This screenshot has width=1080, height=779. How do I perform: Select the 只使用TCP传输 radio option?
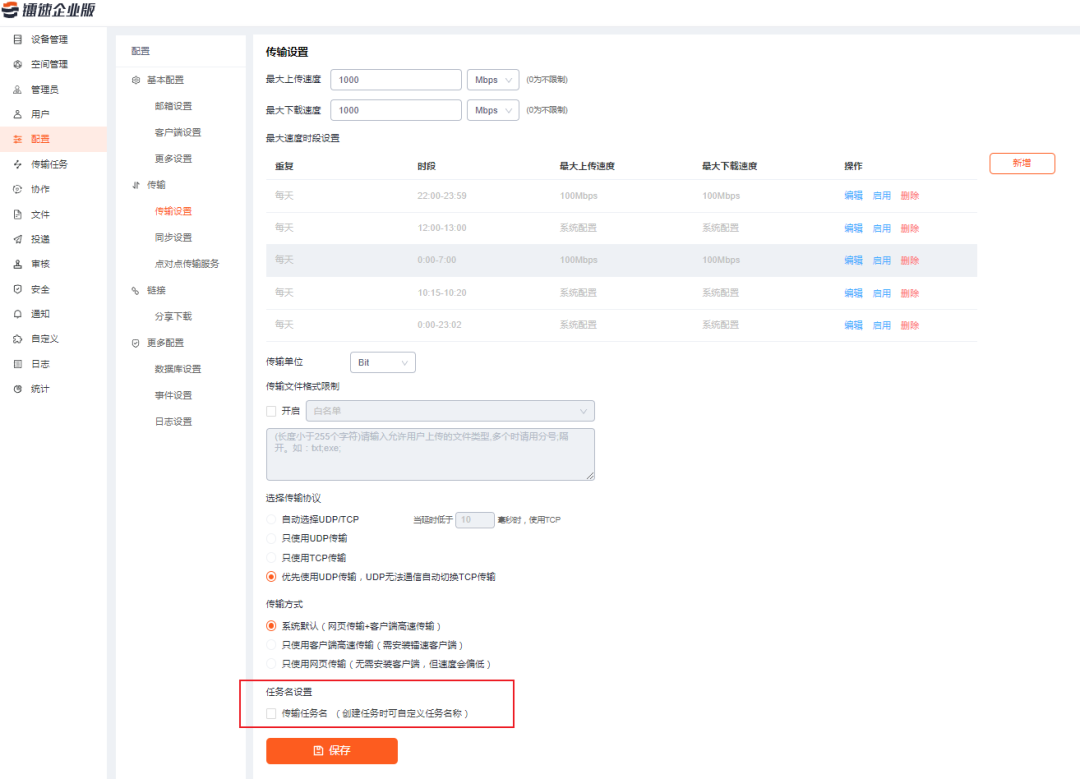(270, 558)
